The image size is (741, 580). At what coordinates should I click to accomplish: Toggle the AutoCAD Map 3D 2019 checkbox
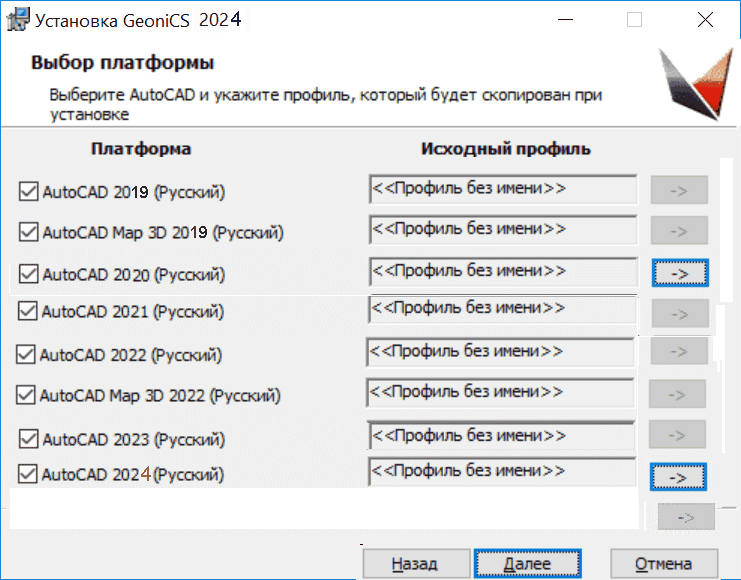(29, 232)
